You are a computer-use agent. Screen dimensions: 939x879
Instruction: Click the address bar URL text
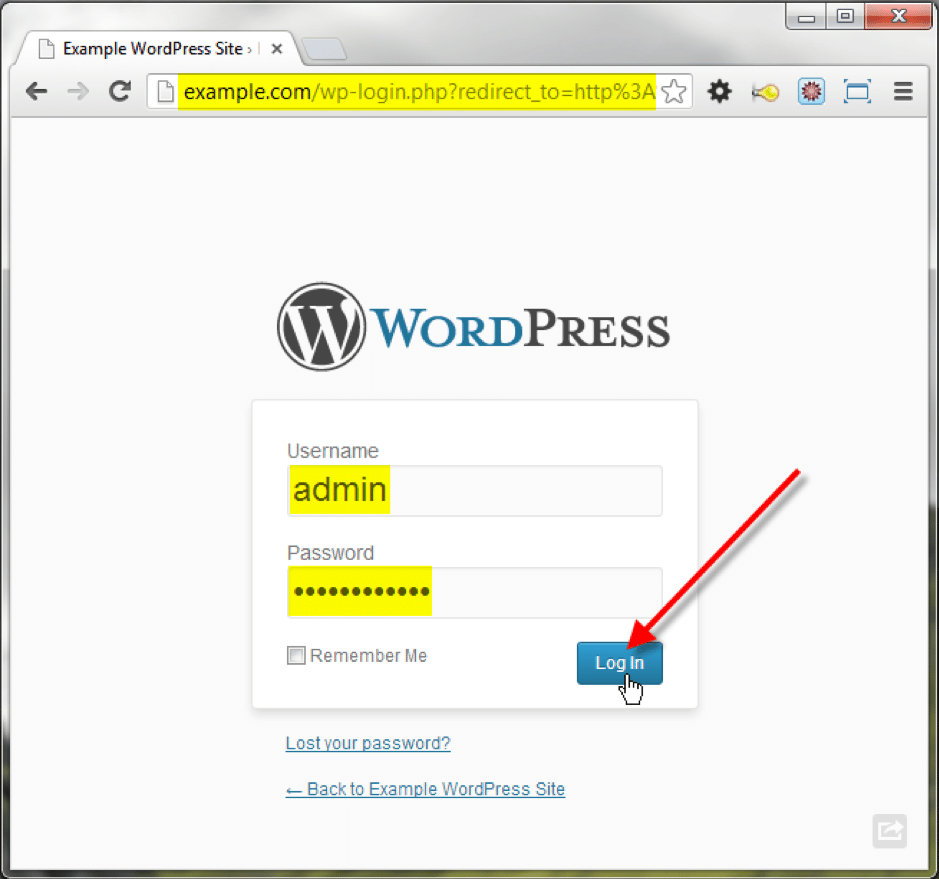point(419,92)
